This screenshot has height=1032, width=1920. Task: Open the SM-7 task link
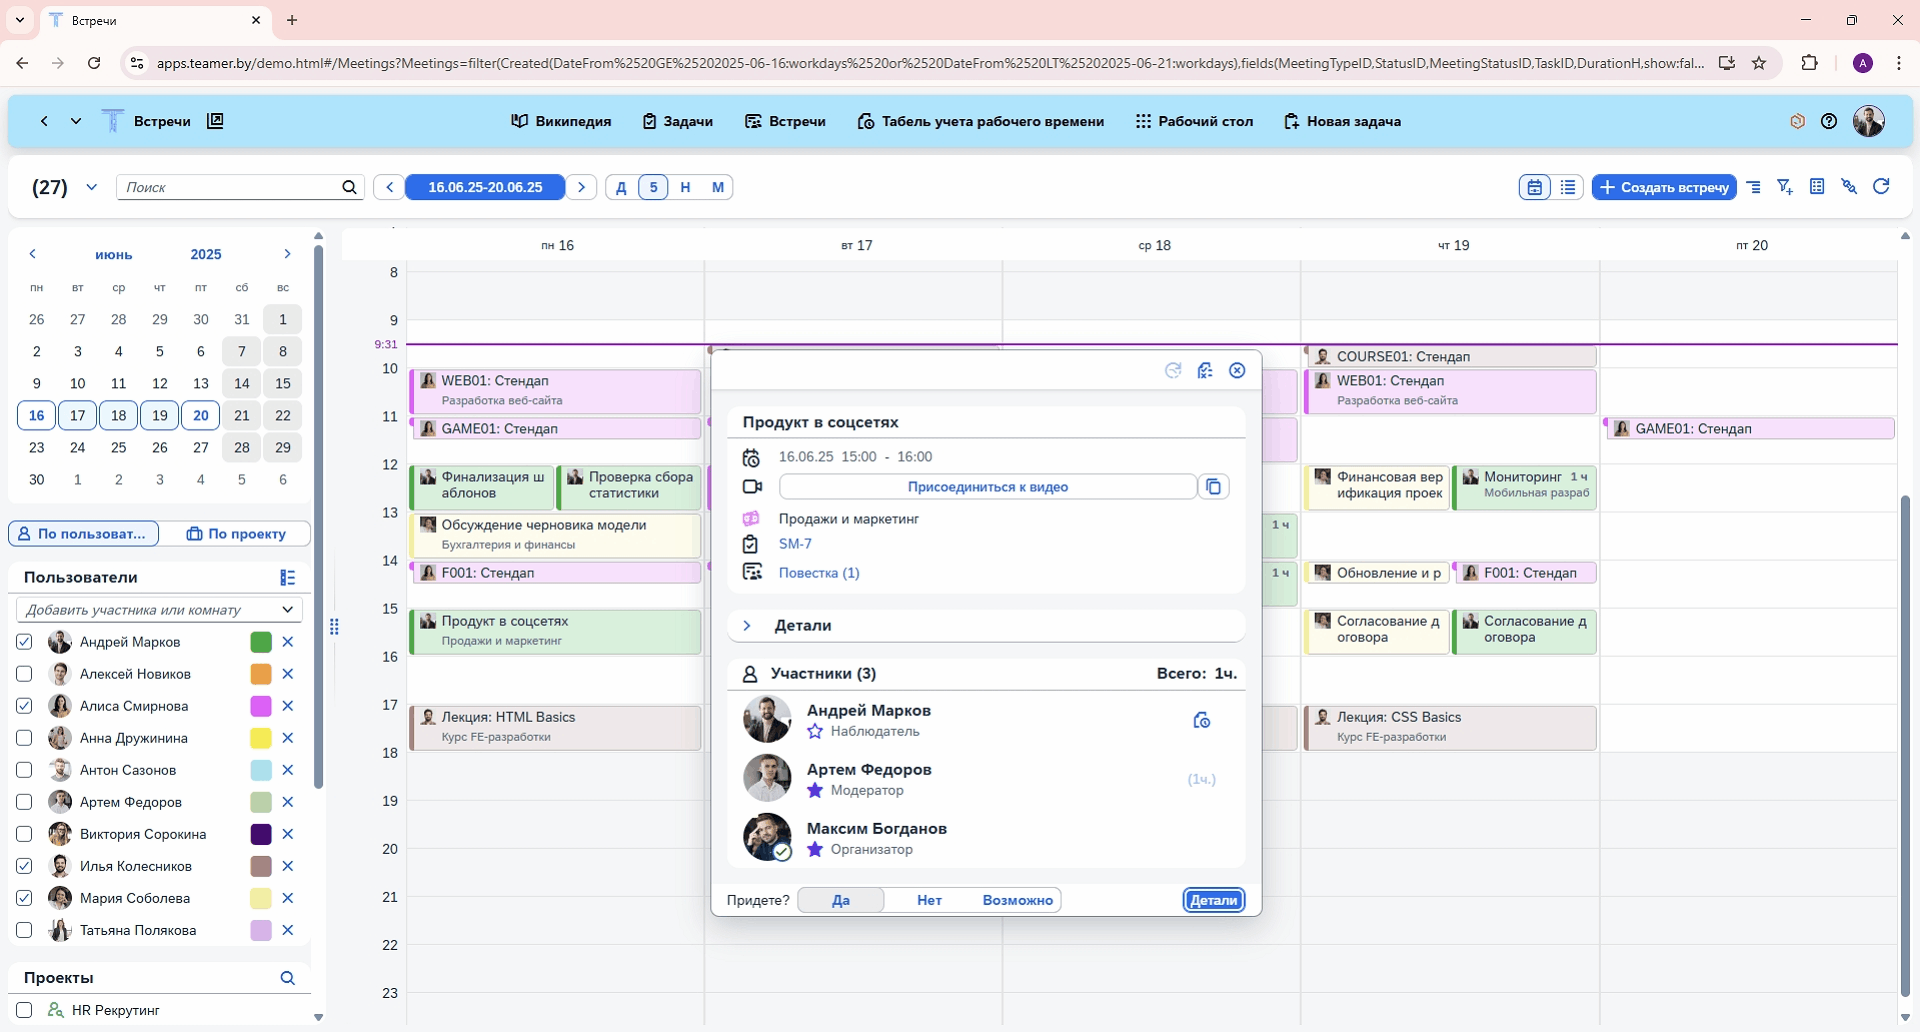pos(795,544)
